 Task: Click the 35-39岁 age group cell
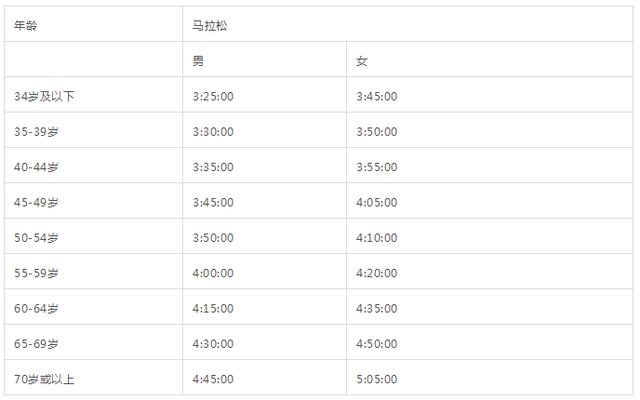pyautogui.click(x=36, y=131)
